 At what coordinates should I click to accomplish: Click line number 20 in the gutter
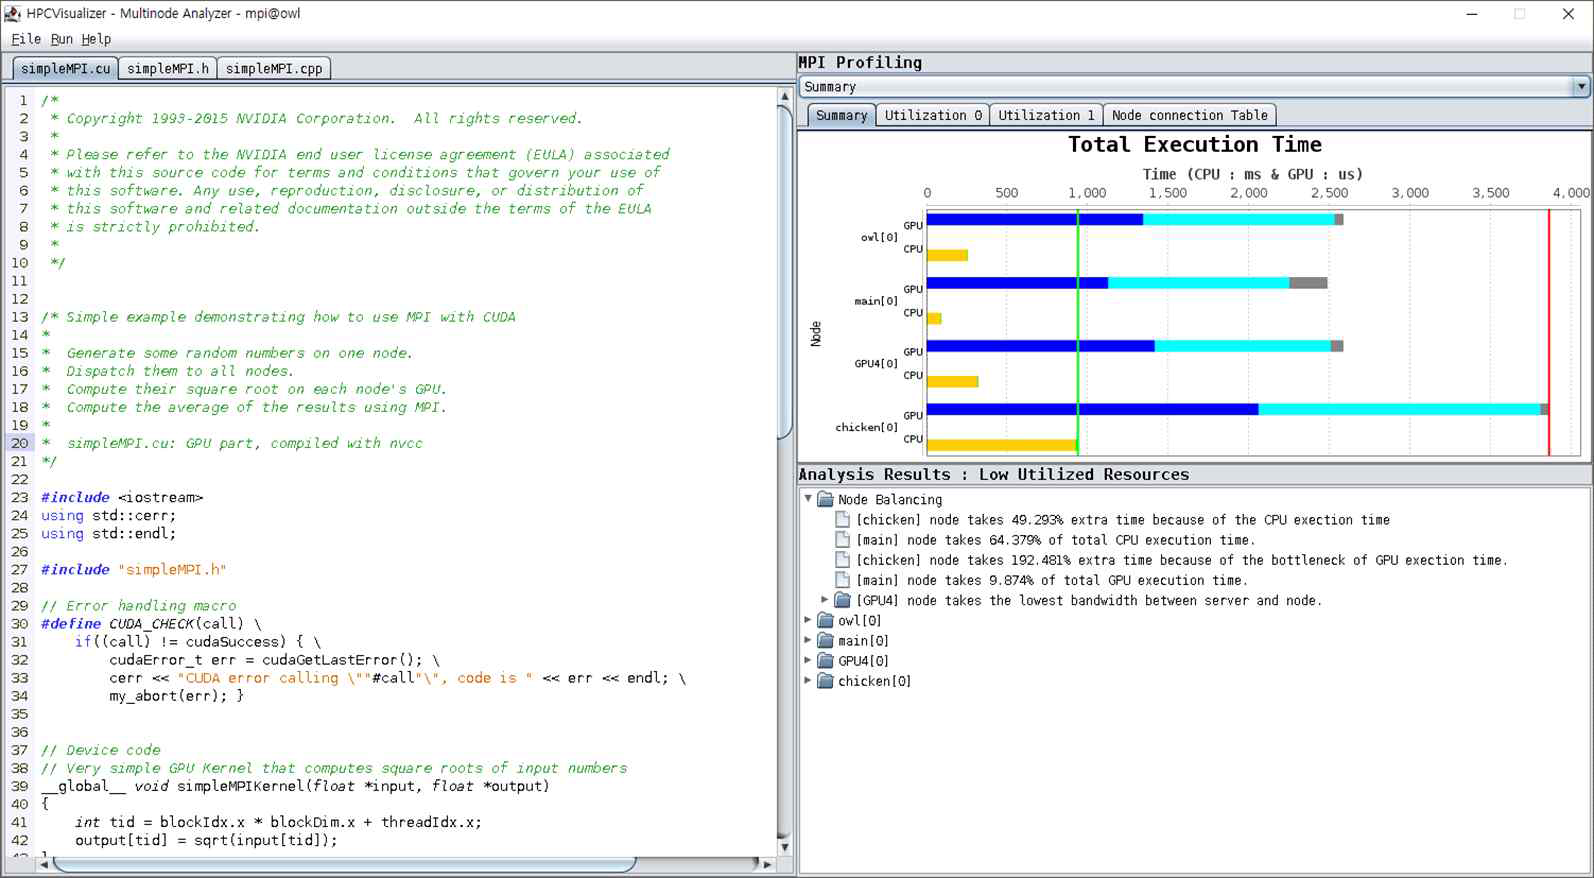pos(20,443)
